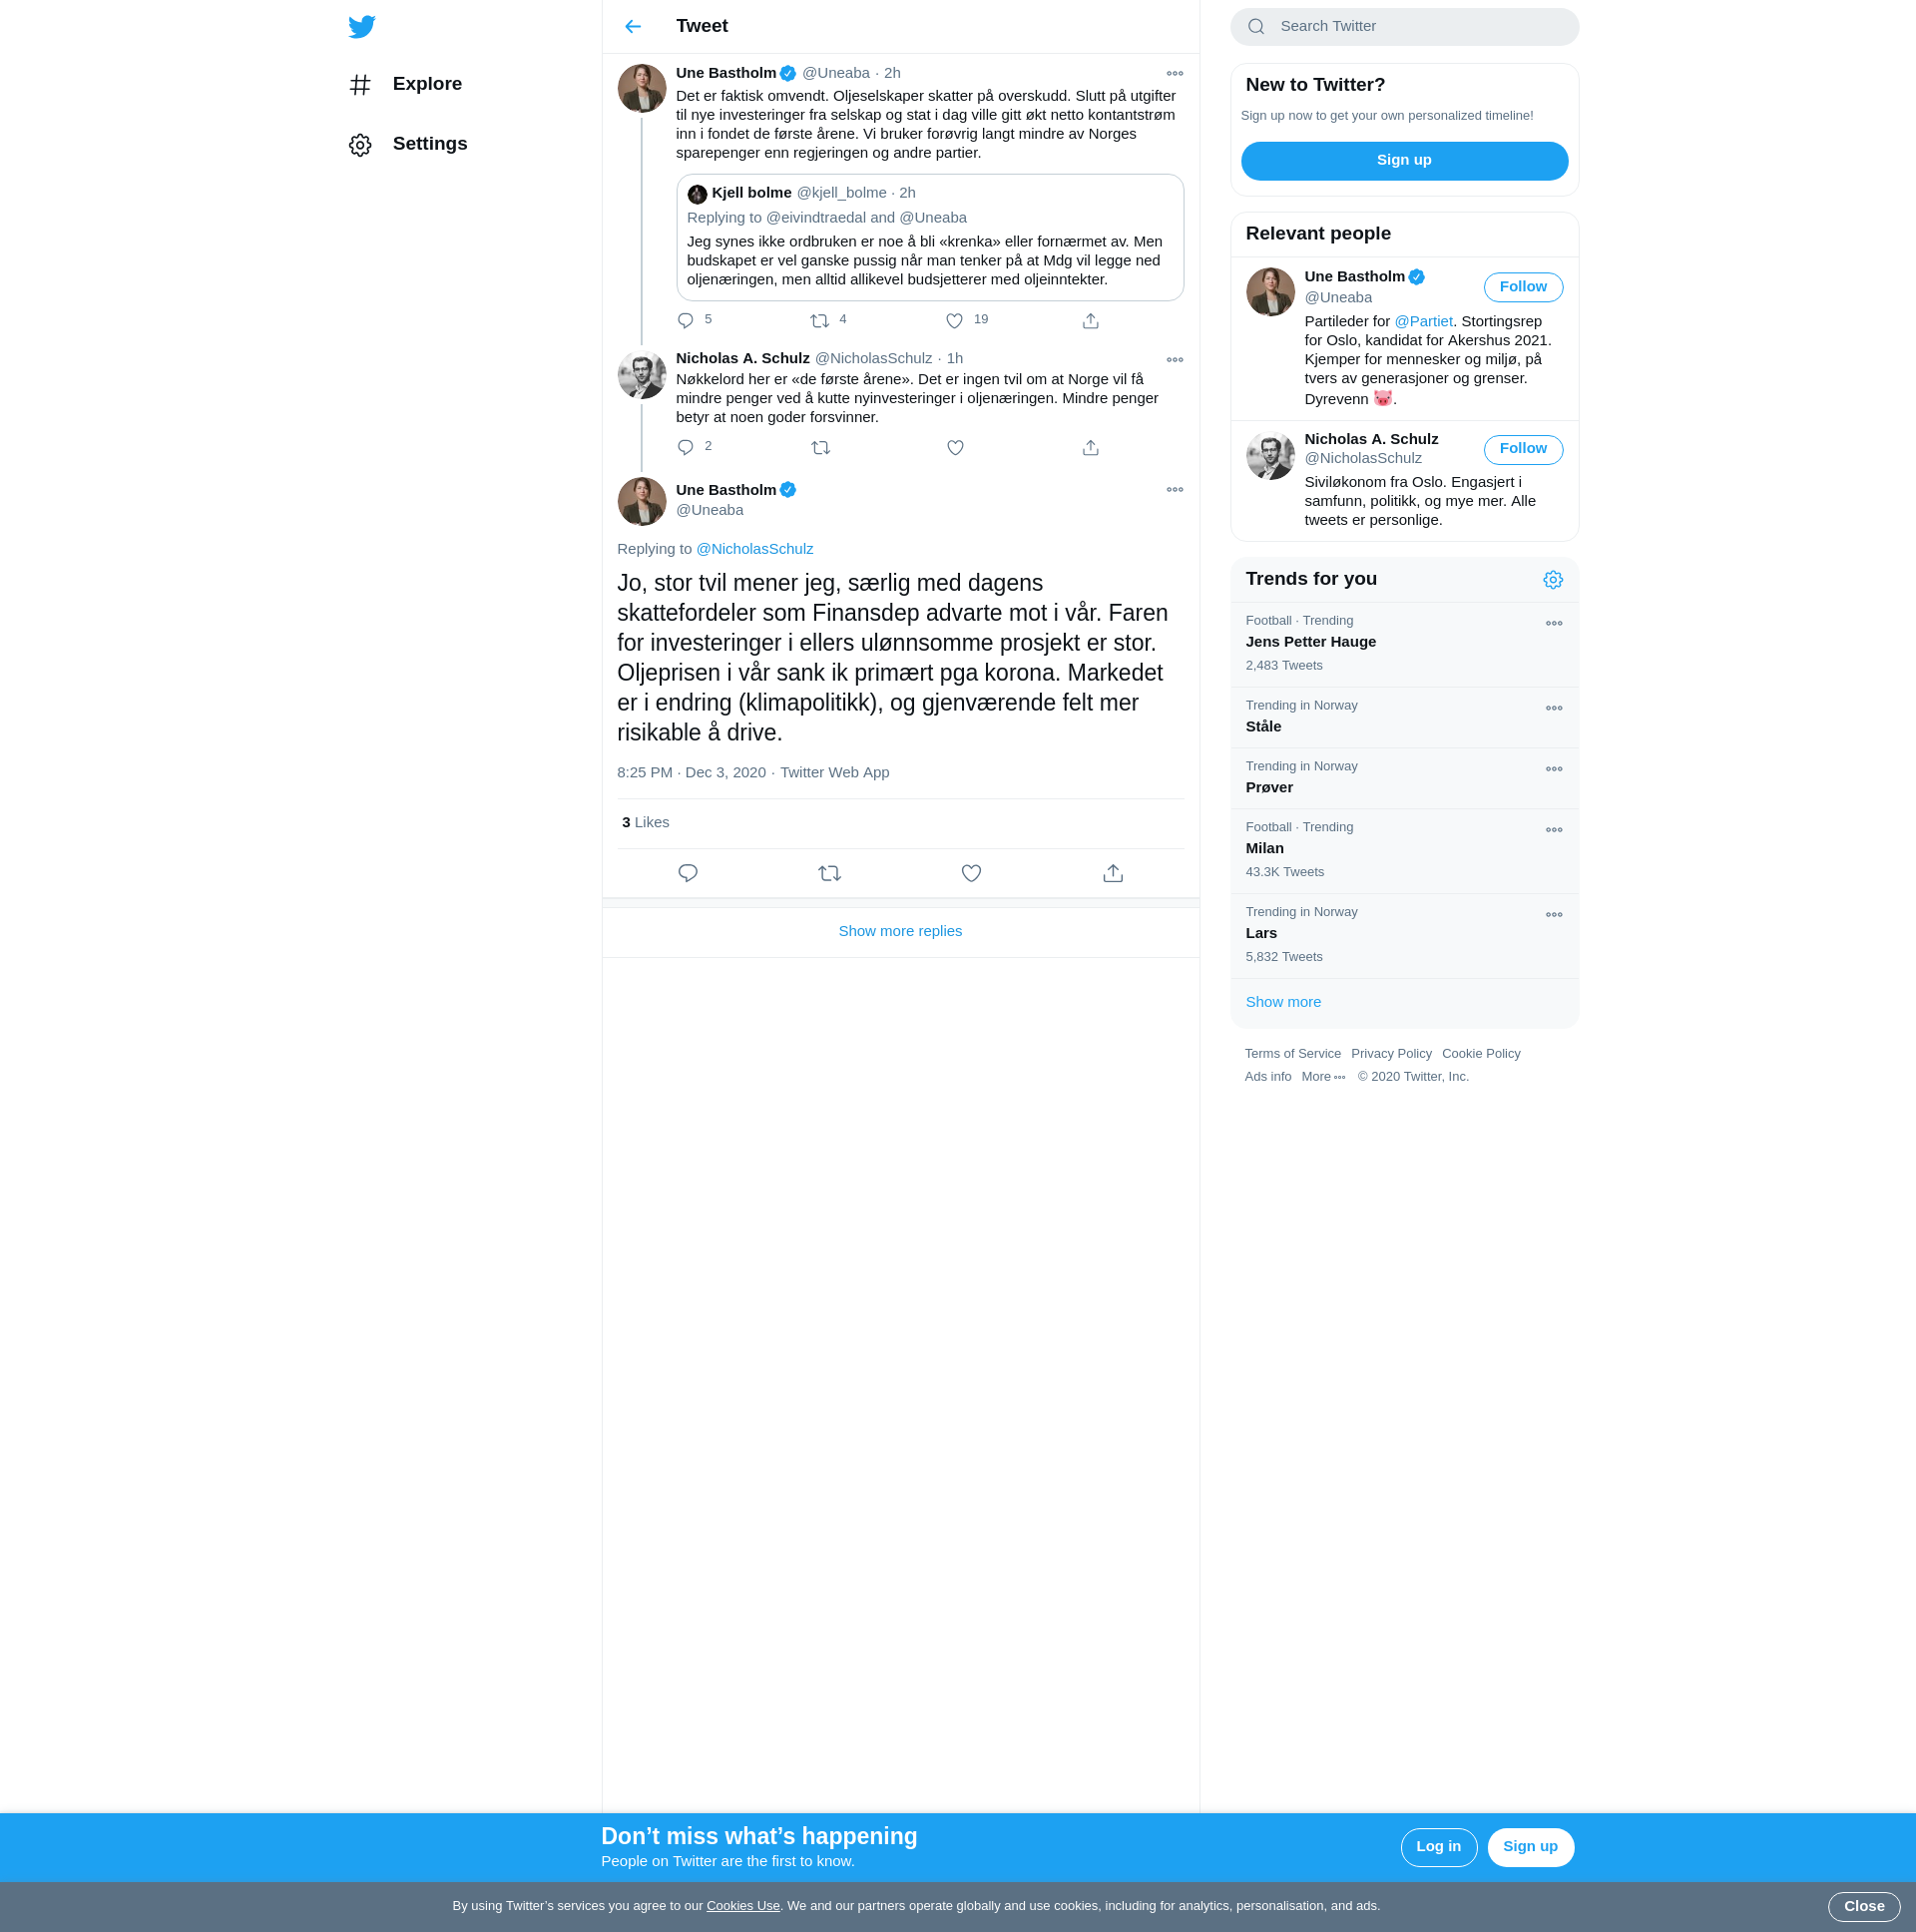
Task: Open options for Milan trend
Action: 1553,831
